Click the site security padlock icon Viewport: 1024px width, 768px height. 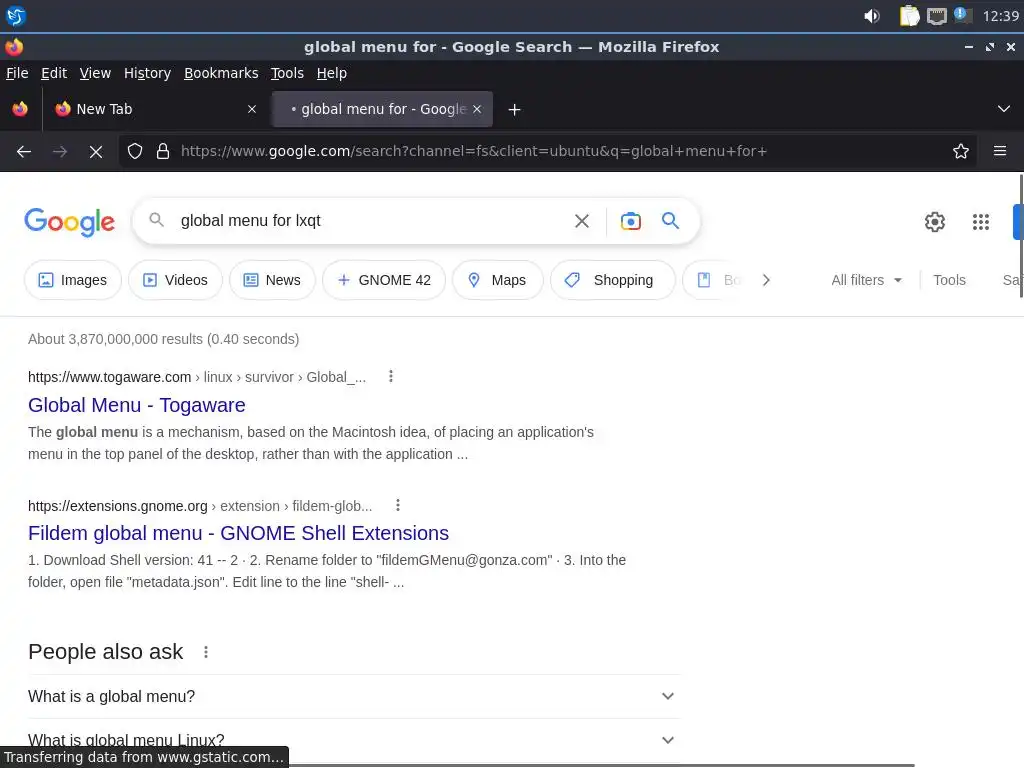pos(163,152)
